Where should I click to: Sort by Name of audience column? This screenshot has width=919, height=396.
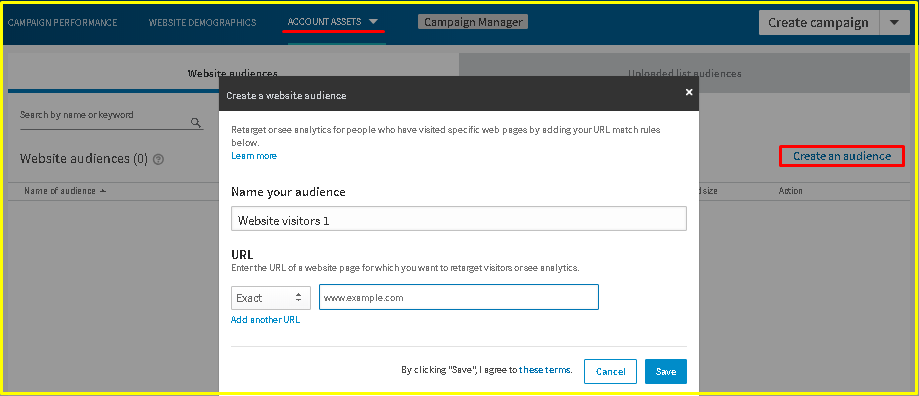click(x=65, y=191)
